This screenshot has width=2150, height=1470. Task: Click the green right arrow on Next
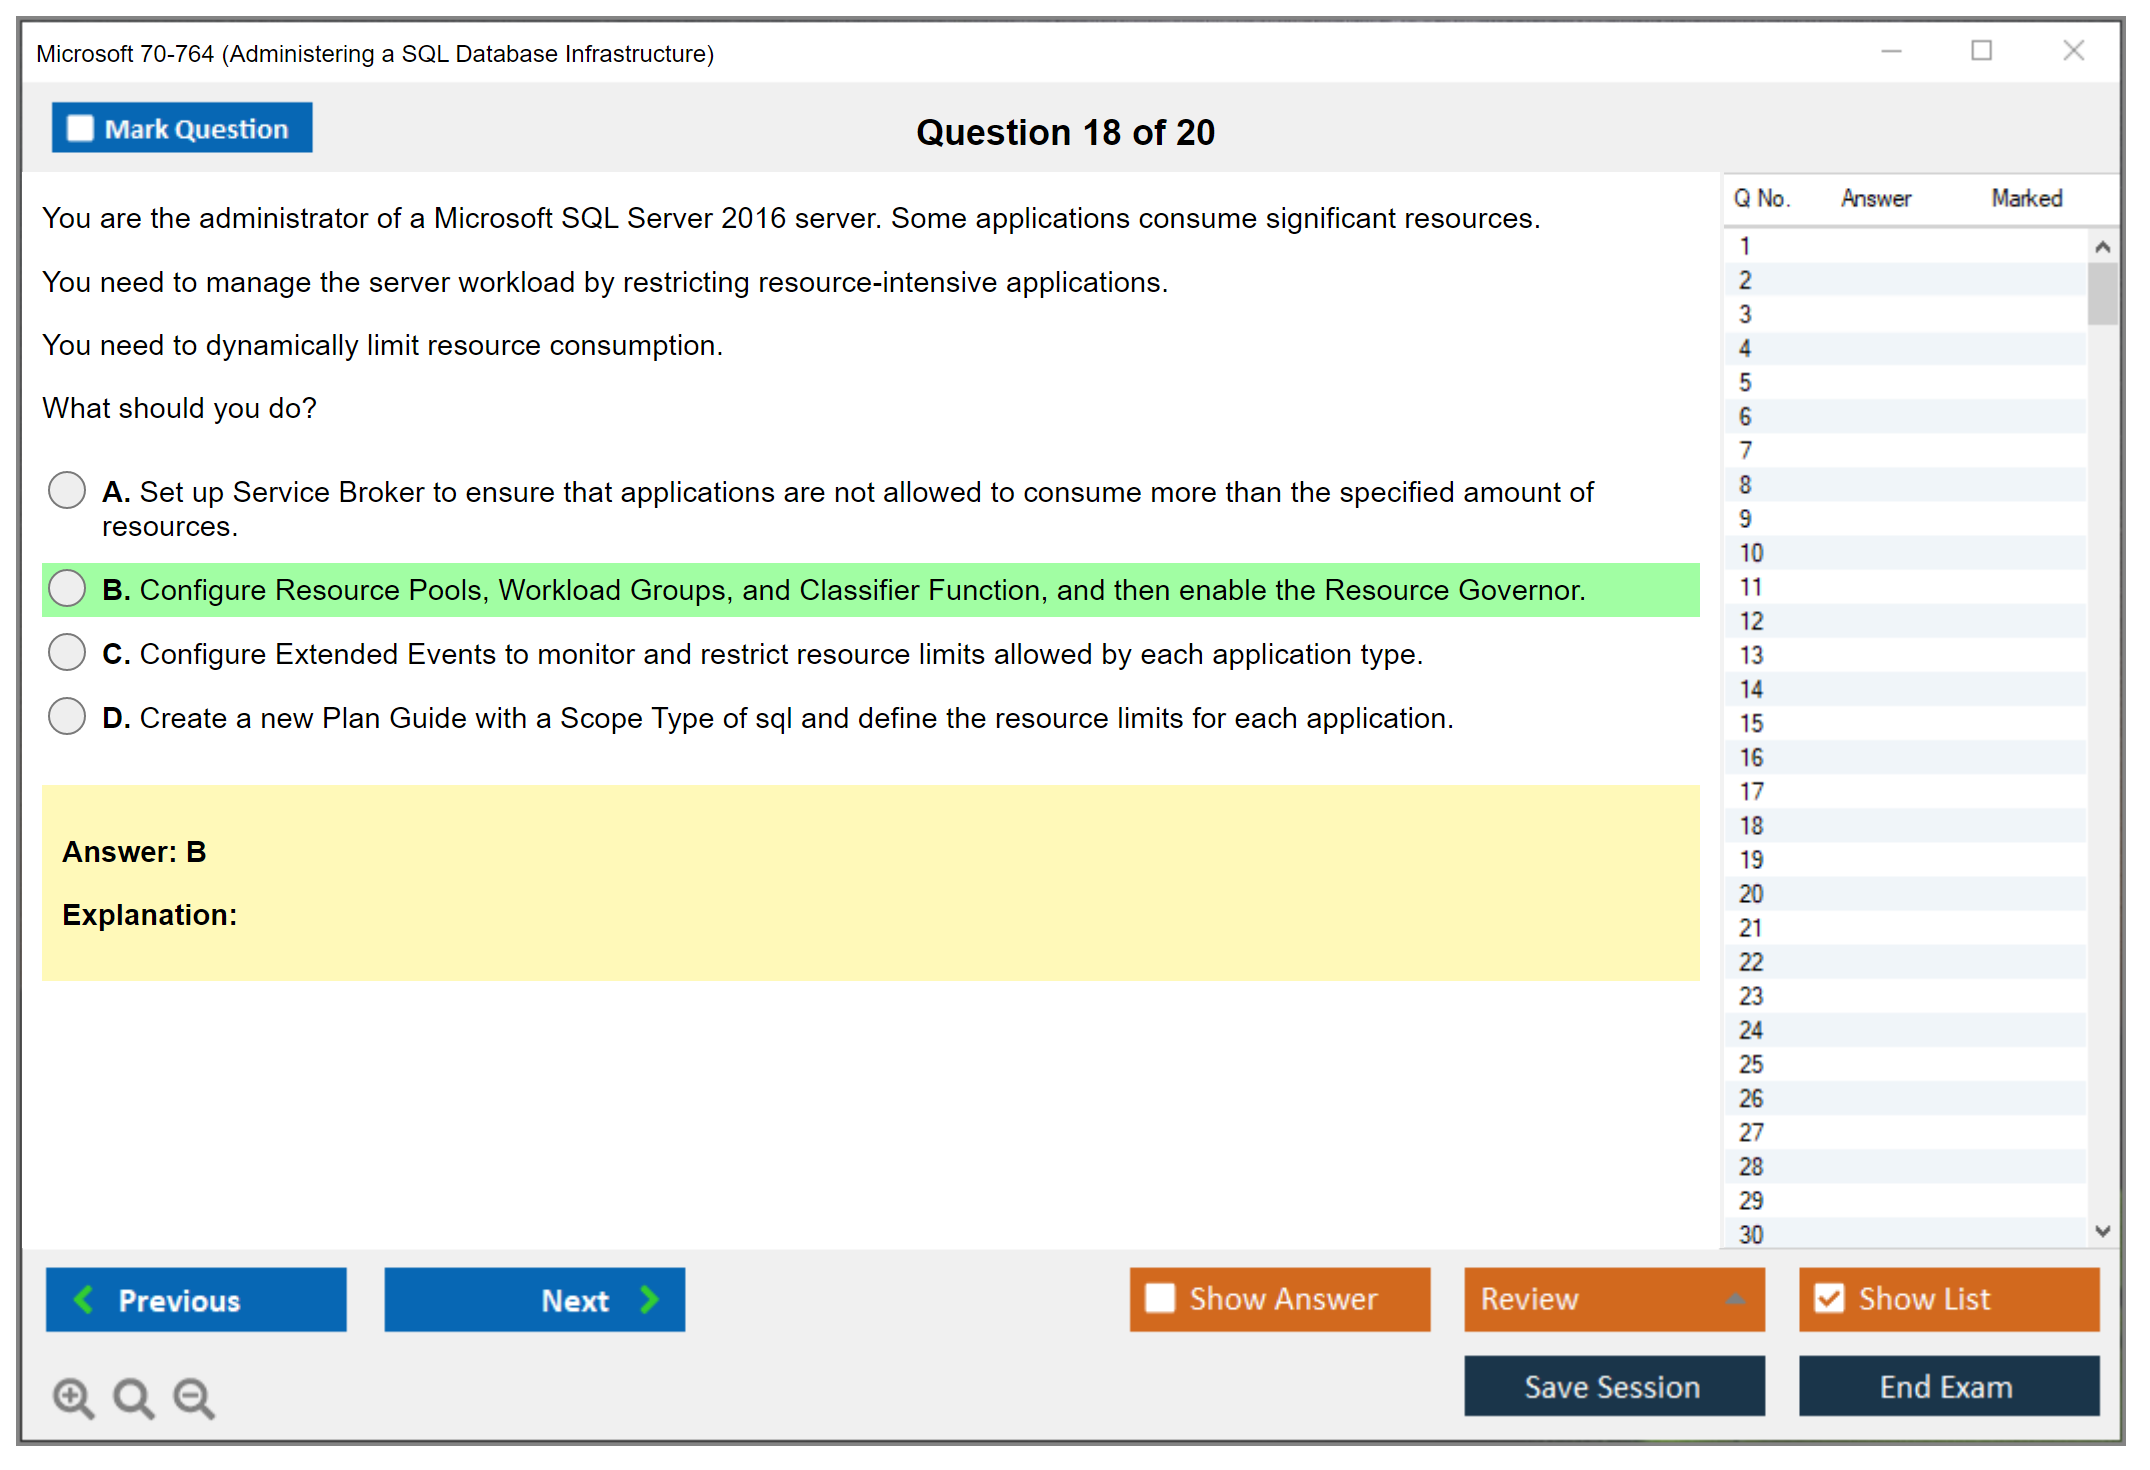point(649,1300)
